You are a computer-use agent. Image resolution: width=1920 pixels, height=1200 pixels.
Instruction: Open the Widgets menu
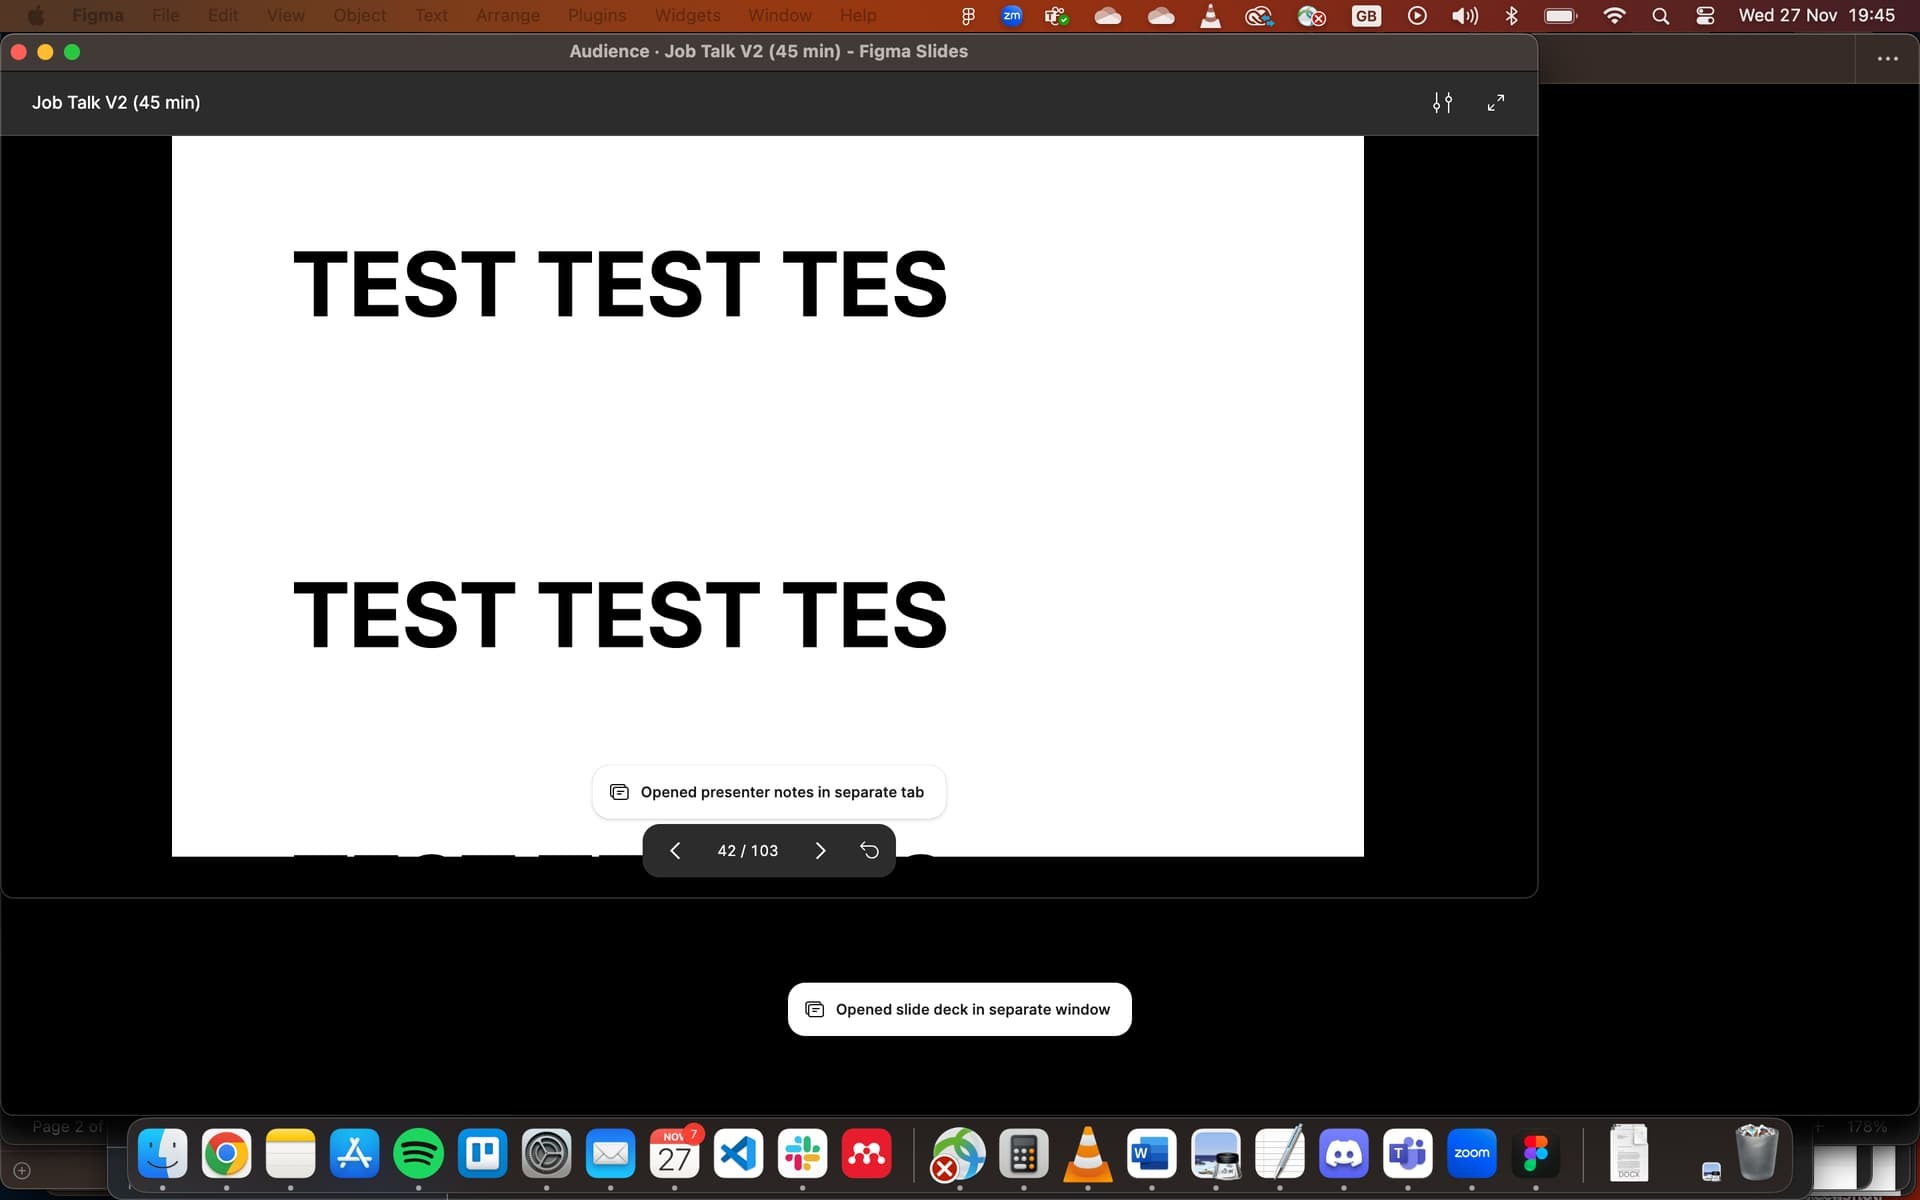click(x=687, y=15)
